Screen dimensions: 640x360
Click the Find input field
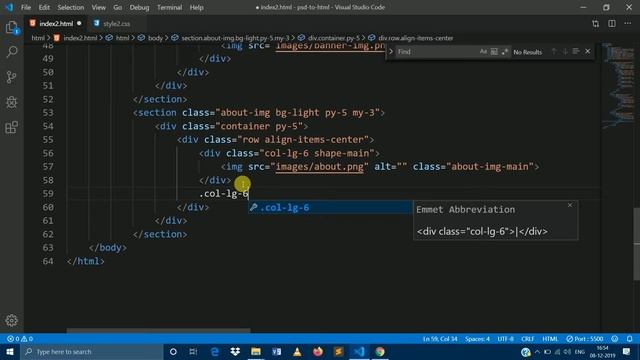pos(437,52)
